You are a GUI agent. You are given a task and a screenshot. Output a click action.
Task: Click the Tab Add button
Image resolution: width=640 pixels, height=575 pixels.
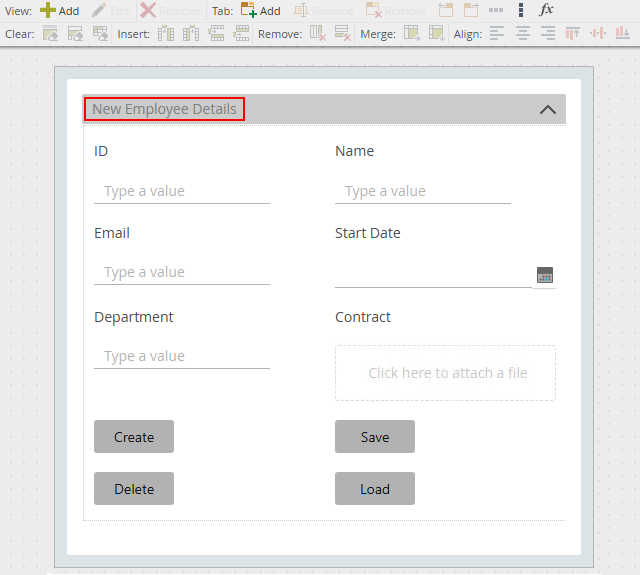[260, 10]
